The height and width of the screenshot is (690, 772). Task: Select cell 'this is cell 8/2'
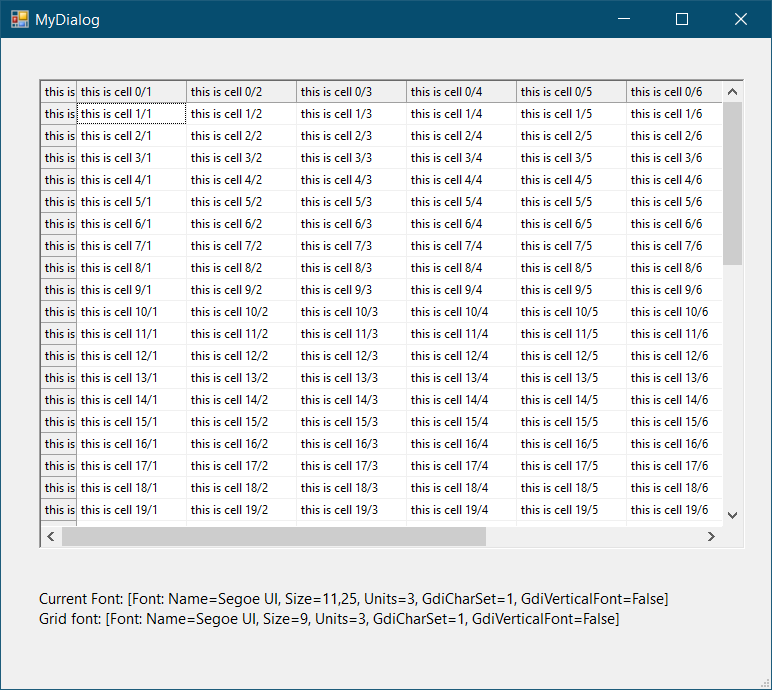click(241, 268)
